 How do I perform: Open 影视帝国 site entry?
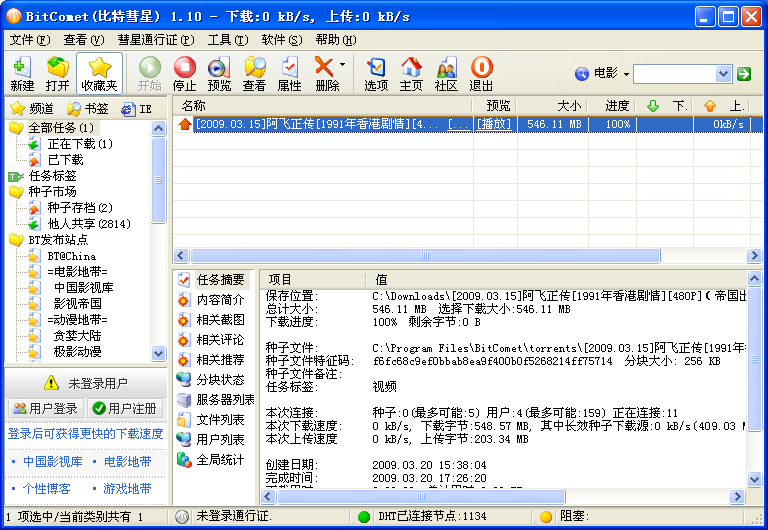pos(77,304)
